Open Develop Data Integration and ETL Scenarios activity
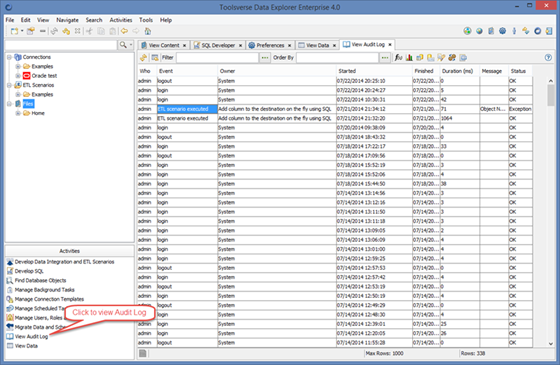 click(x=64, y=262)
